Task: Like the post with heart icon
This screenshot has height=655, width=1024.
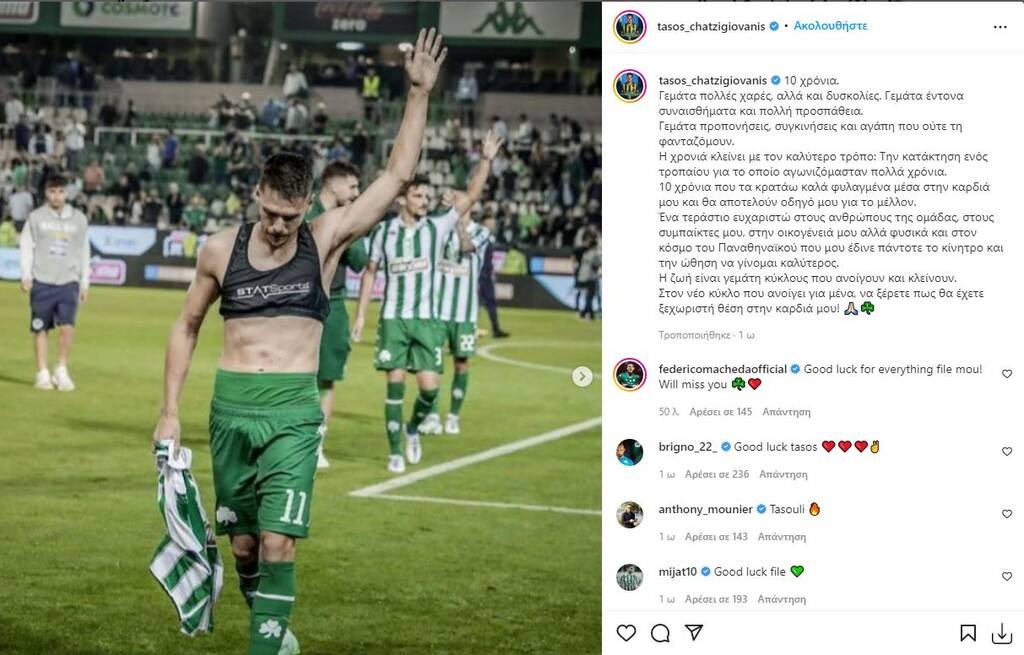Action: click(626, 632)
